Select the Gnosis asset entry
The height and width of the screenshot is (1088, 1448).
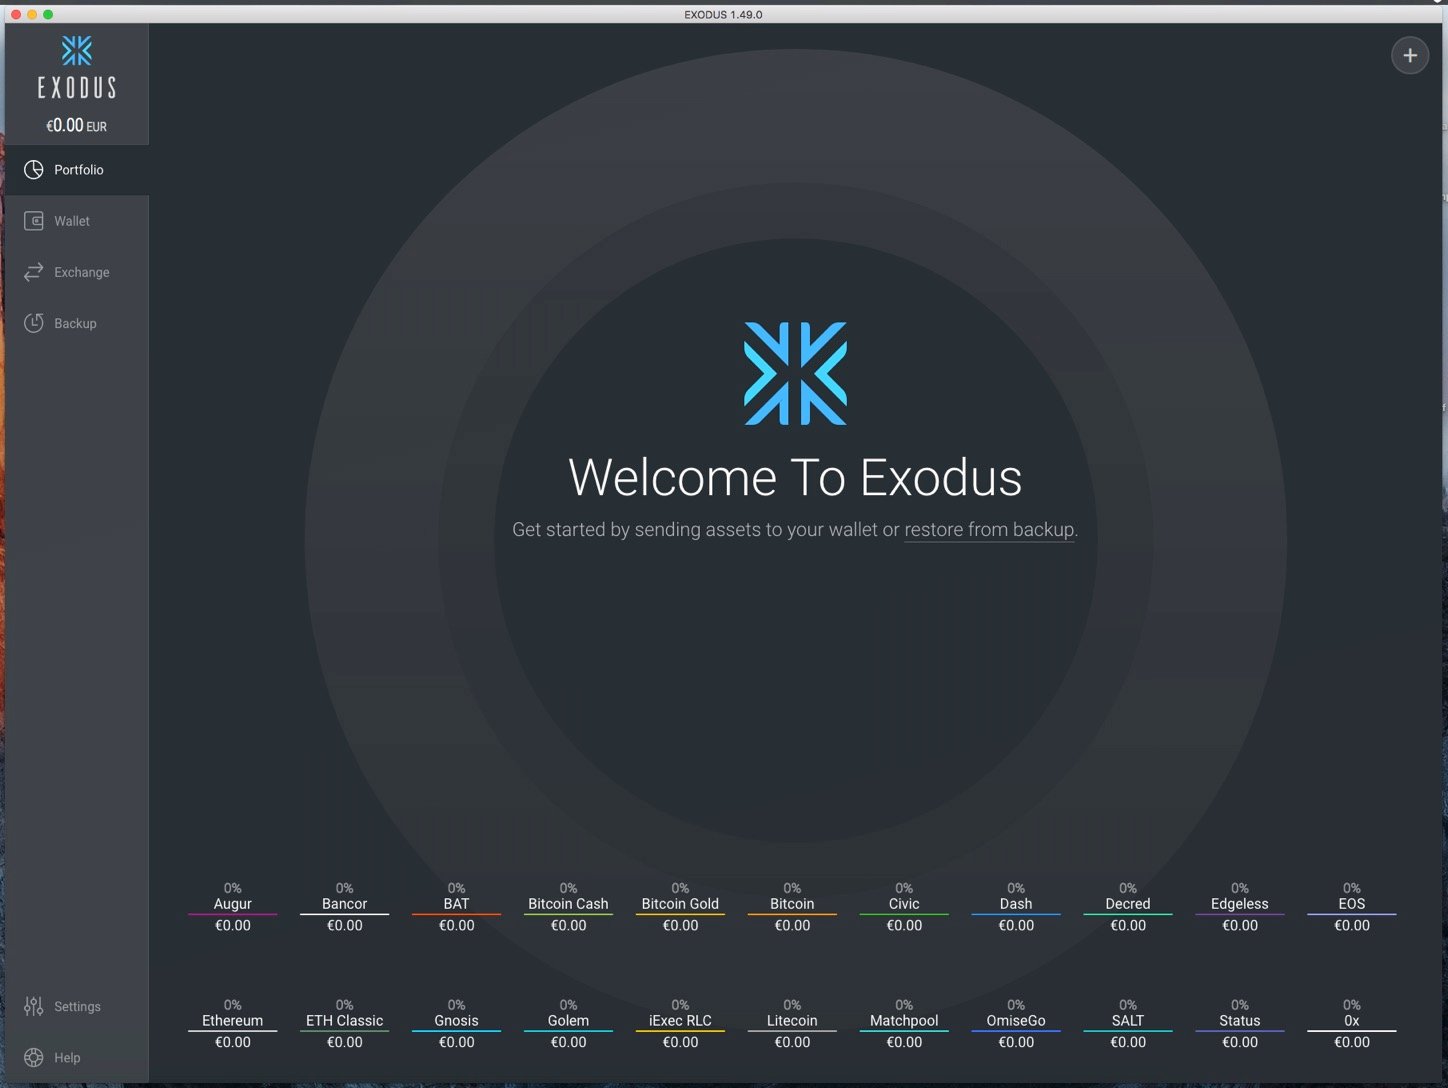click(457, 1024)
